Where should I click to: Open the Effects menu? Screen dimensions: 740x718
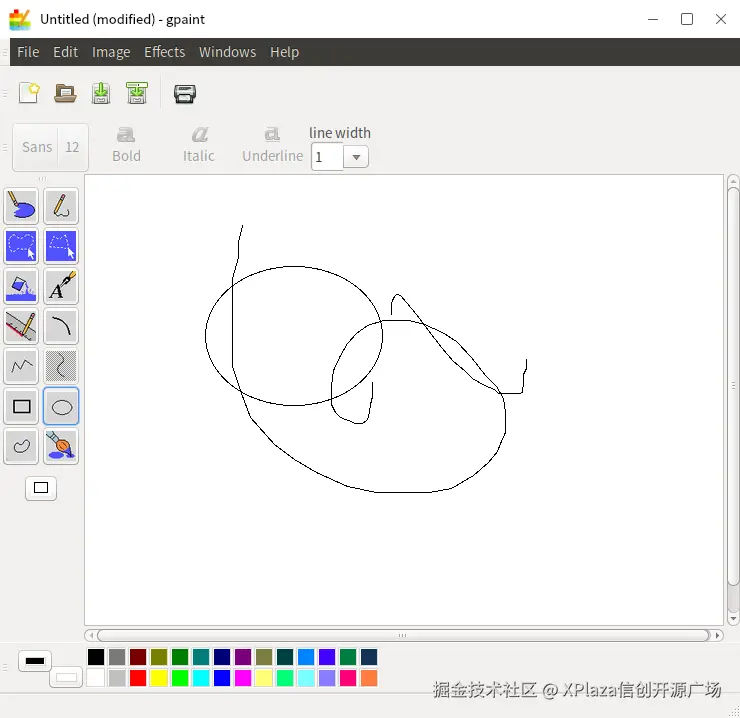165,52
